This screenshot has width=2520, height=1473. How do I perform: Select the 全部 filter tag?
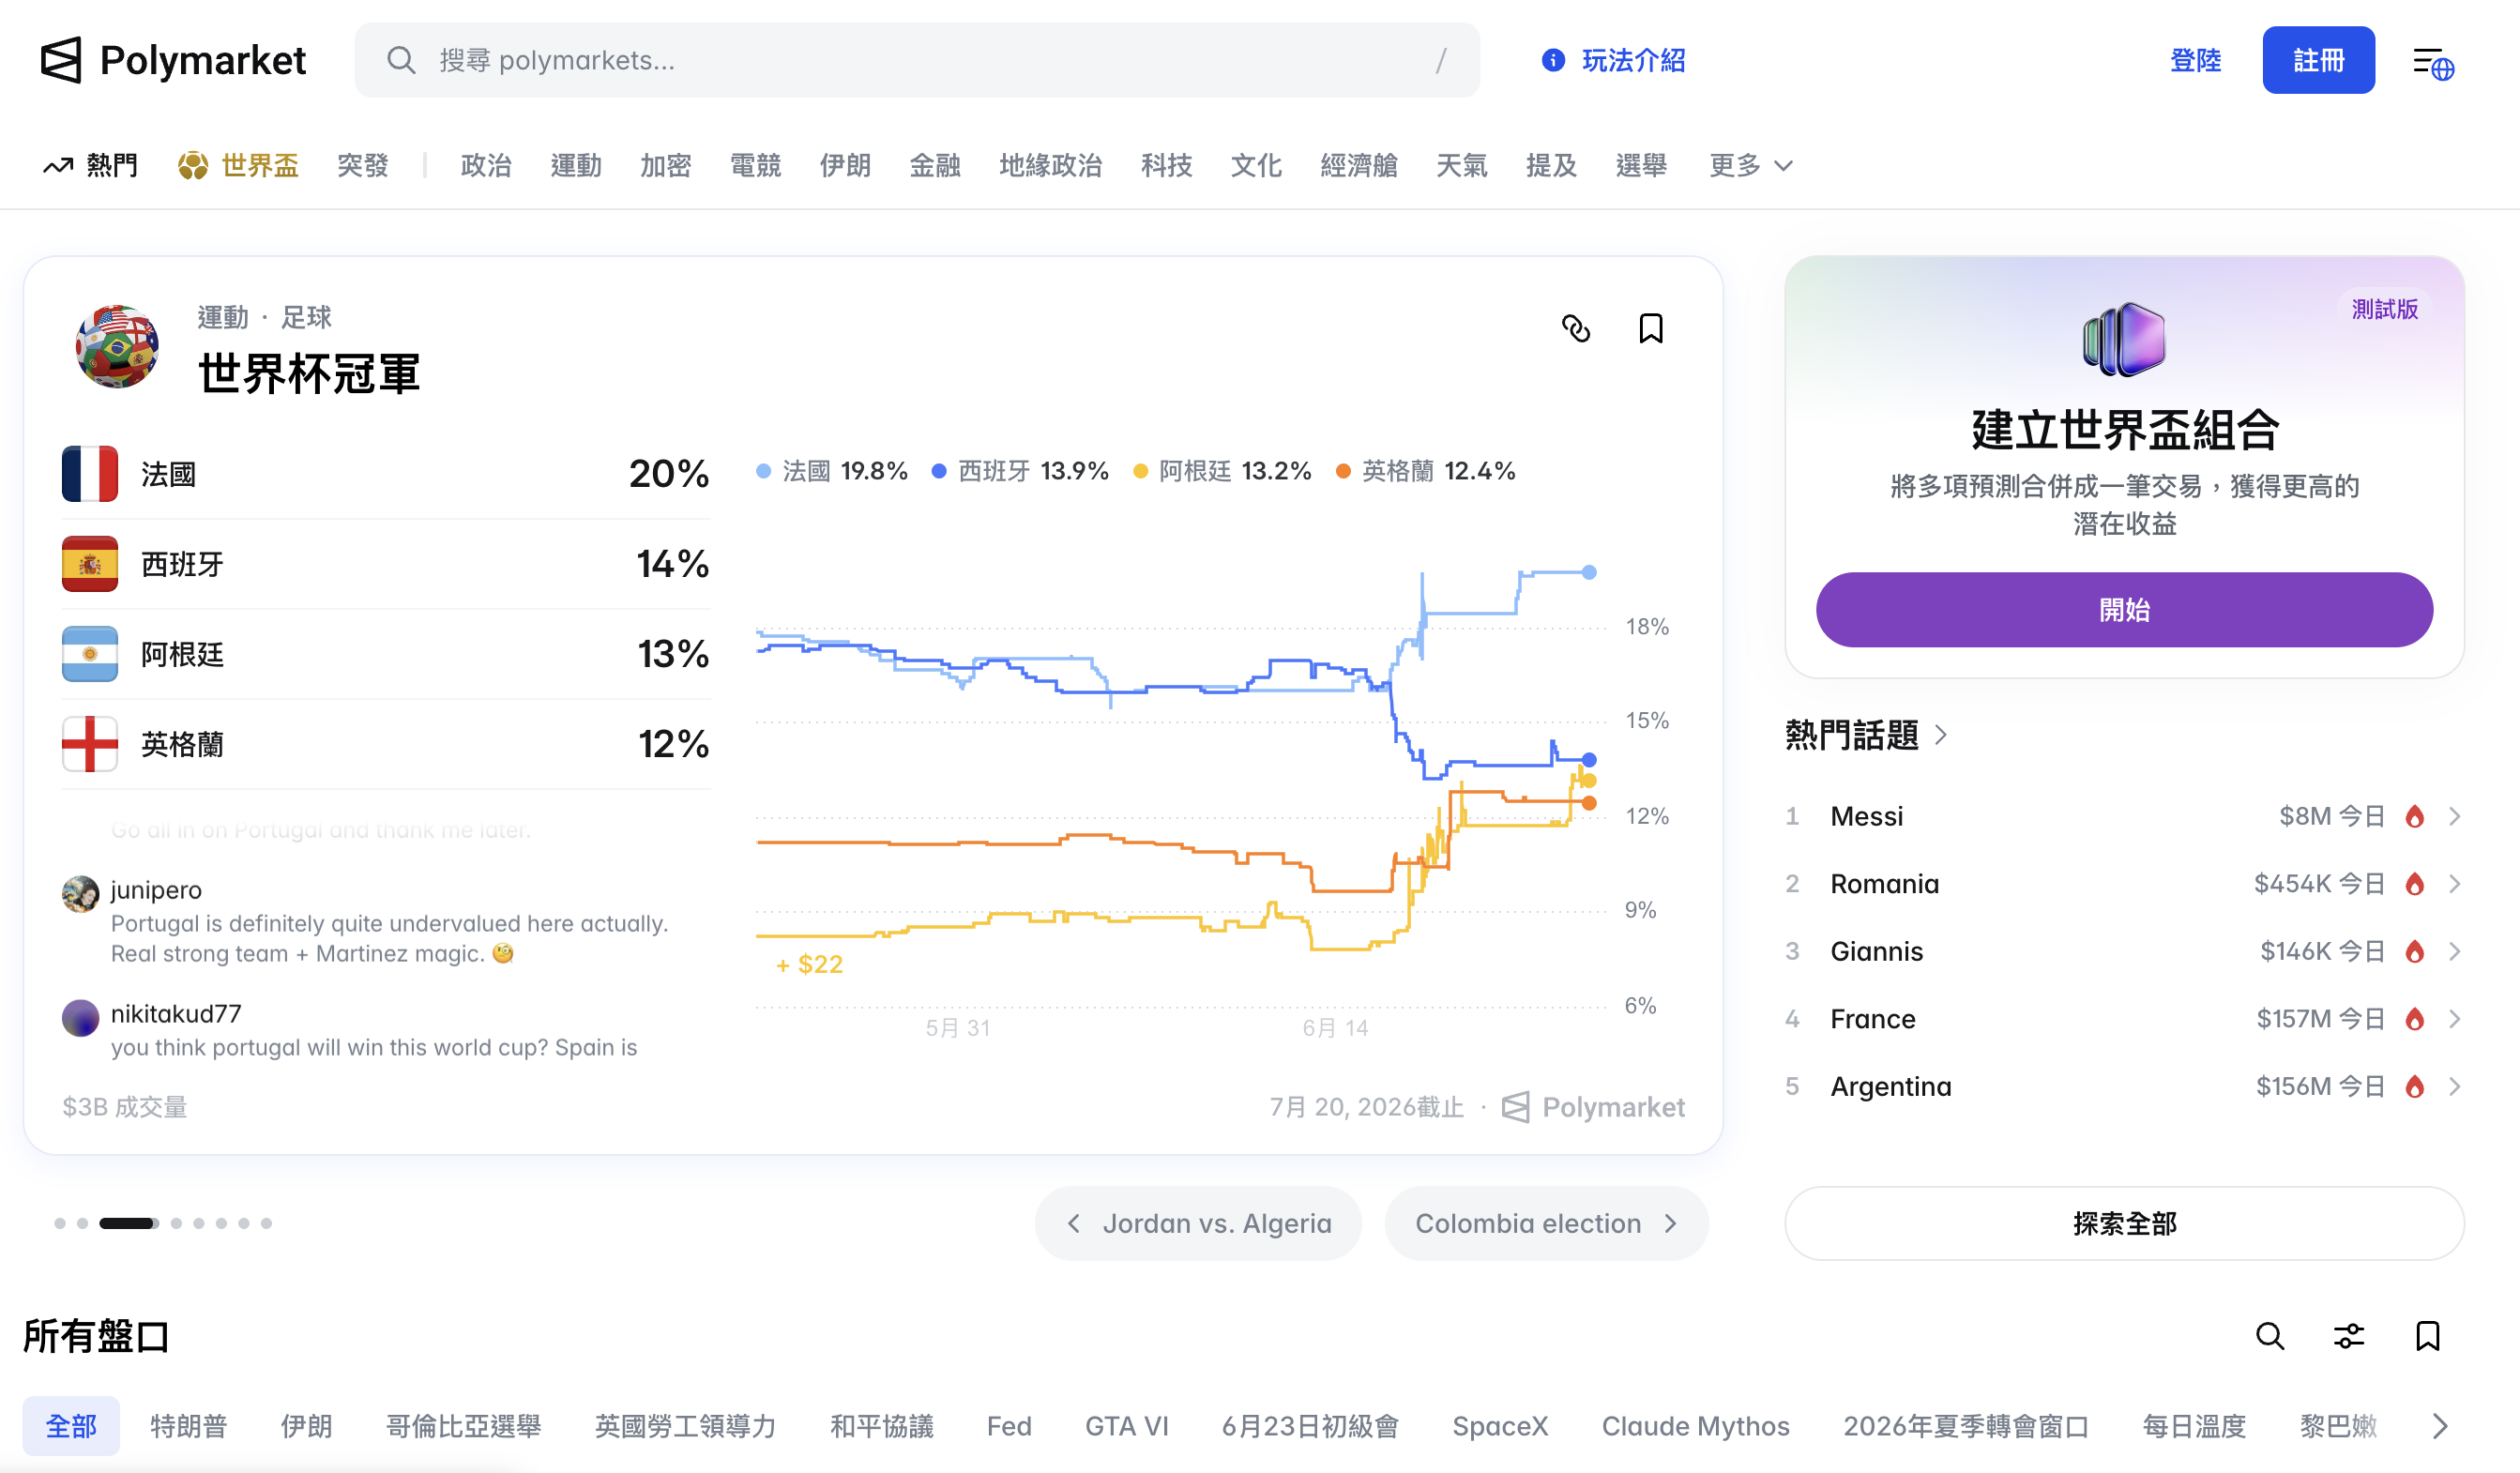click(71, 1426)
